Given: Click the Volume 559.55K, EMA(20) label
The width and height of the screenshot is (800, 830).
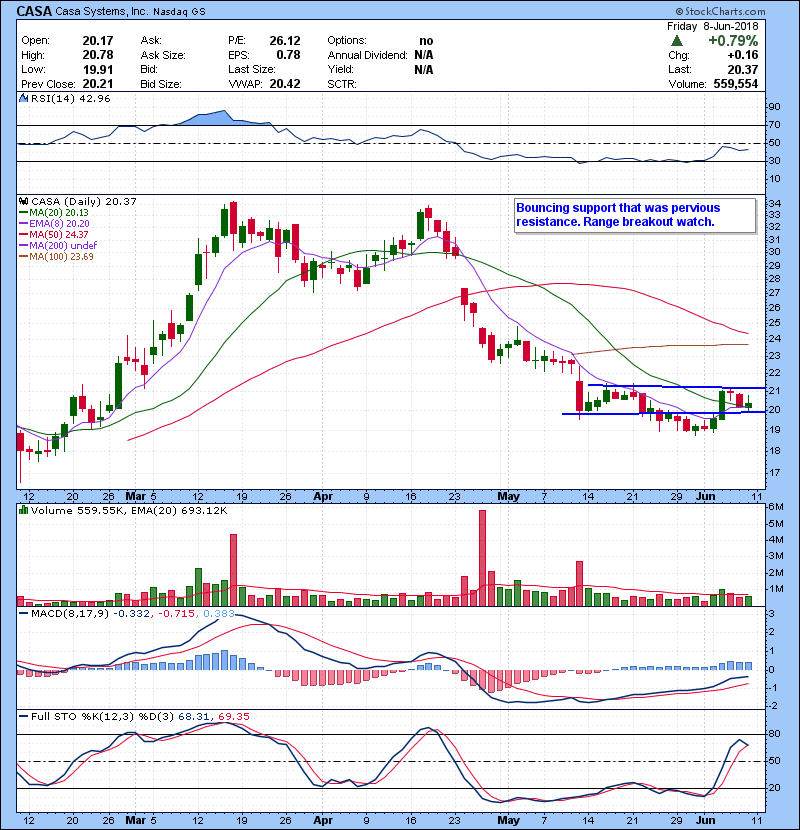Looking at the screenshot, I should [129, 510].
